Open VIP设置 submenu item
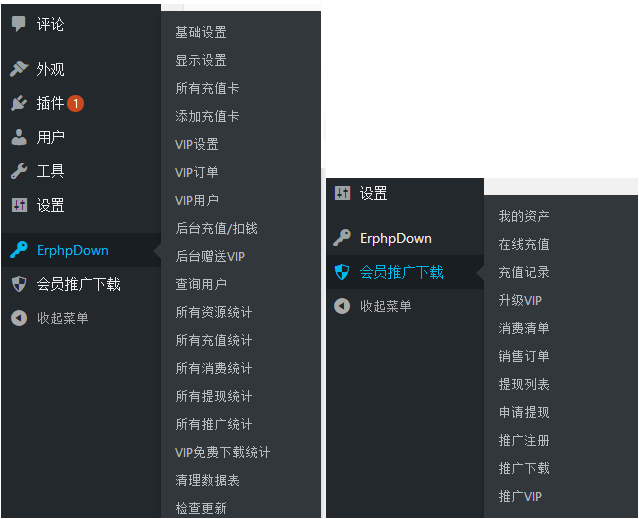This screenshot has height=519, width=639. tap(197, 144)
